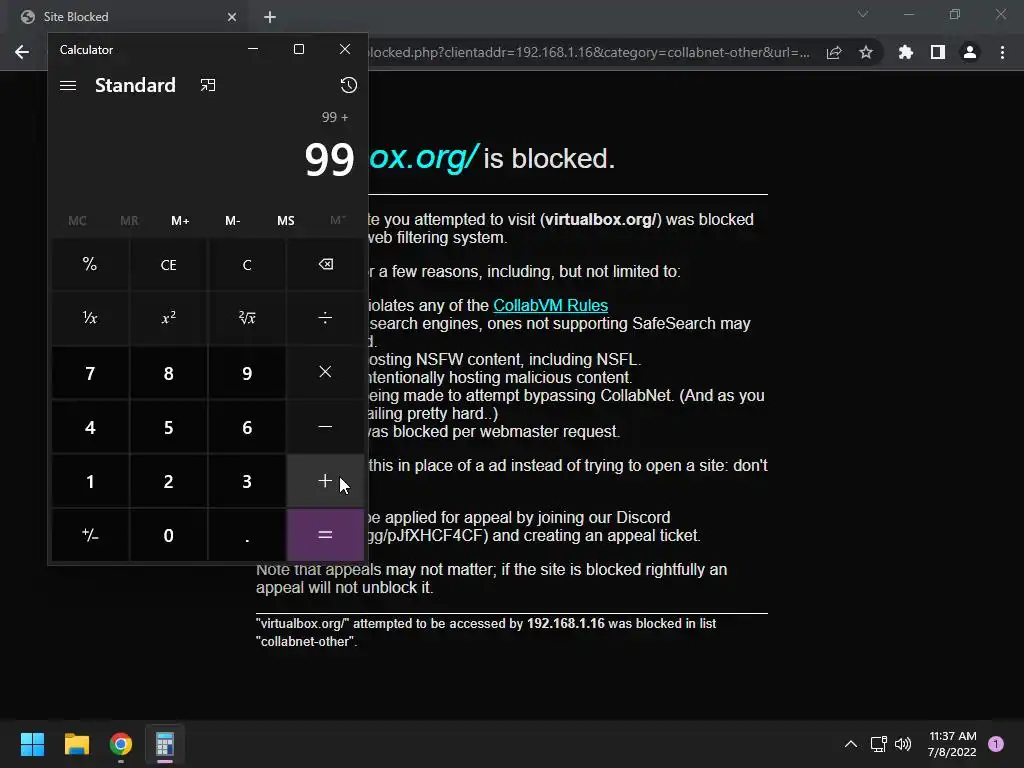Click the purple equals key
The image size is (1024, 768).
325,535
